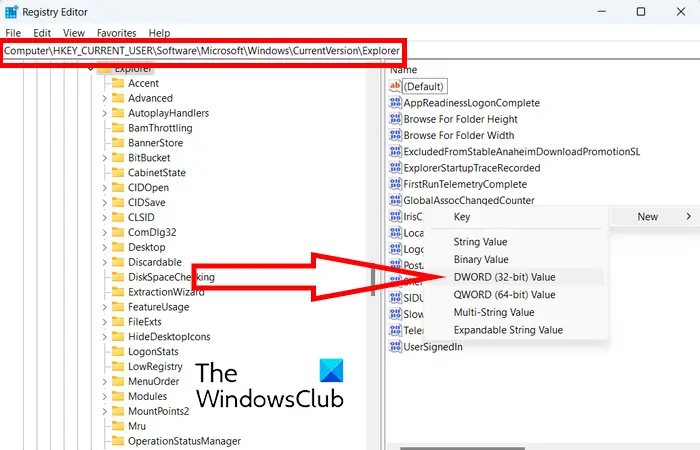
Task: Click the OperationStatusManager folder icon
Action: click(118, 441)
